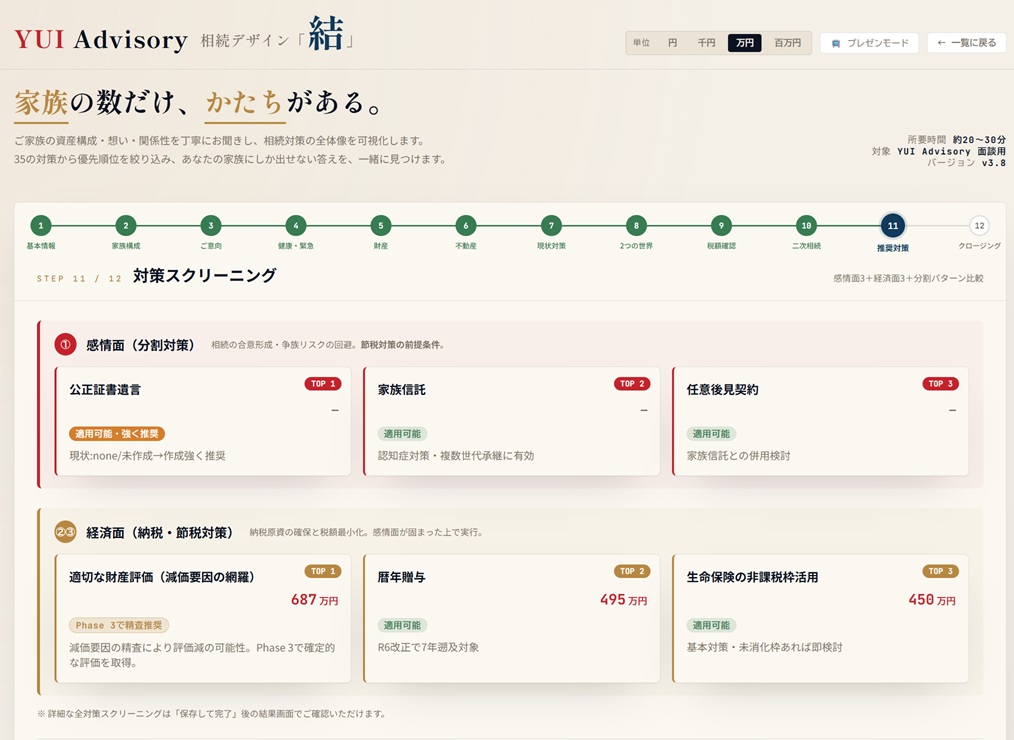Open step 7 現状対策 circle
The image size is (1014, 740).
551,226
